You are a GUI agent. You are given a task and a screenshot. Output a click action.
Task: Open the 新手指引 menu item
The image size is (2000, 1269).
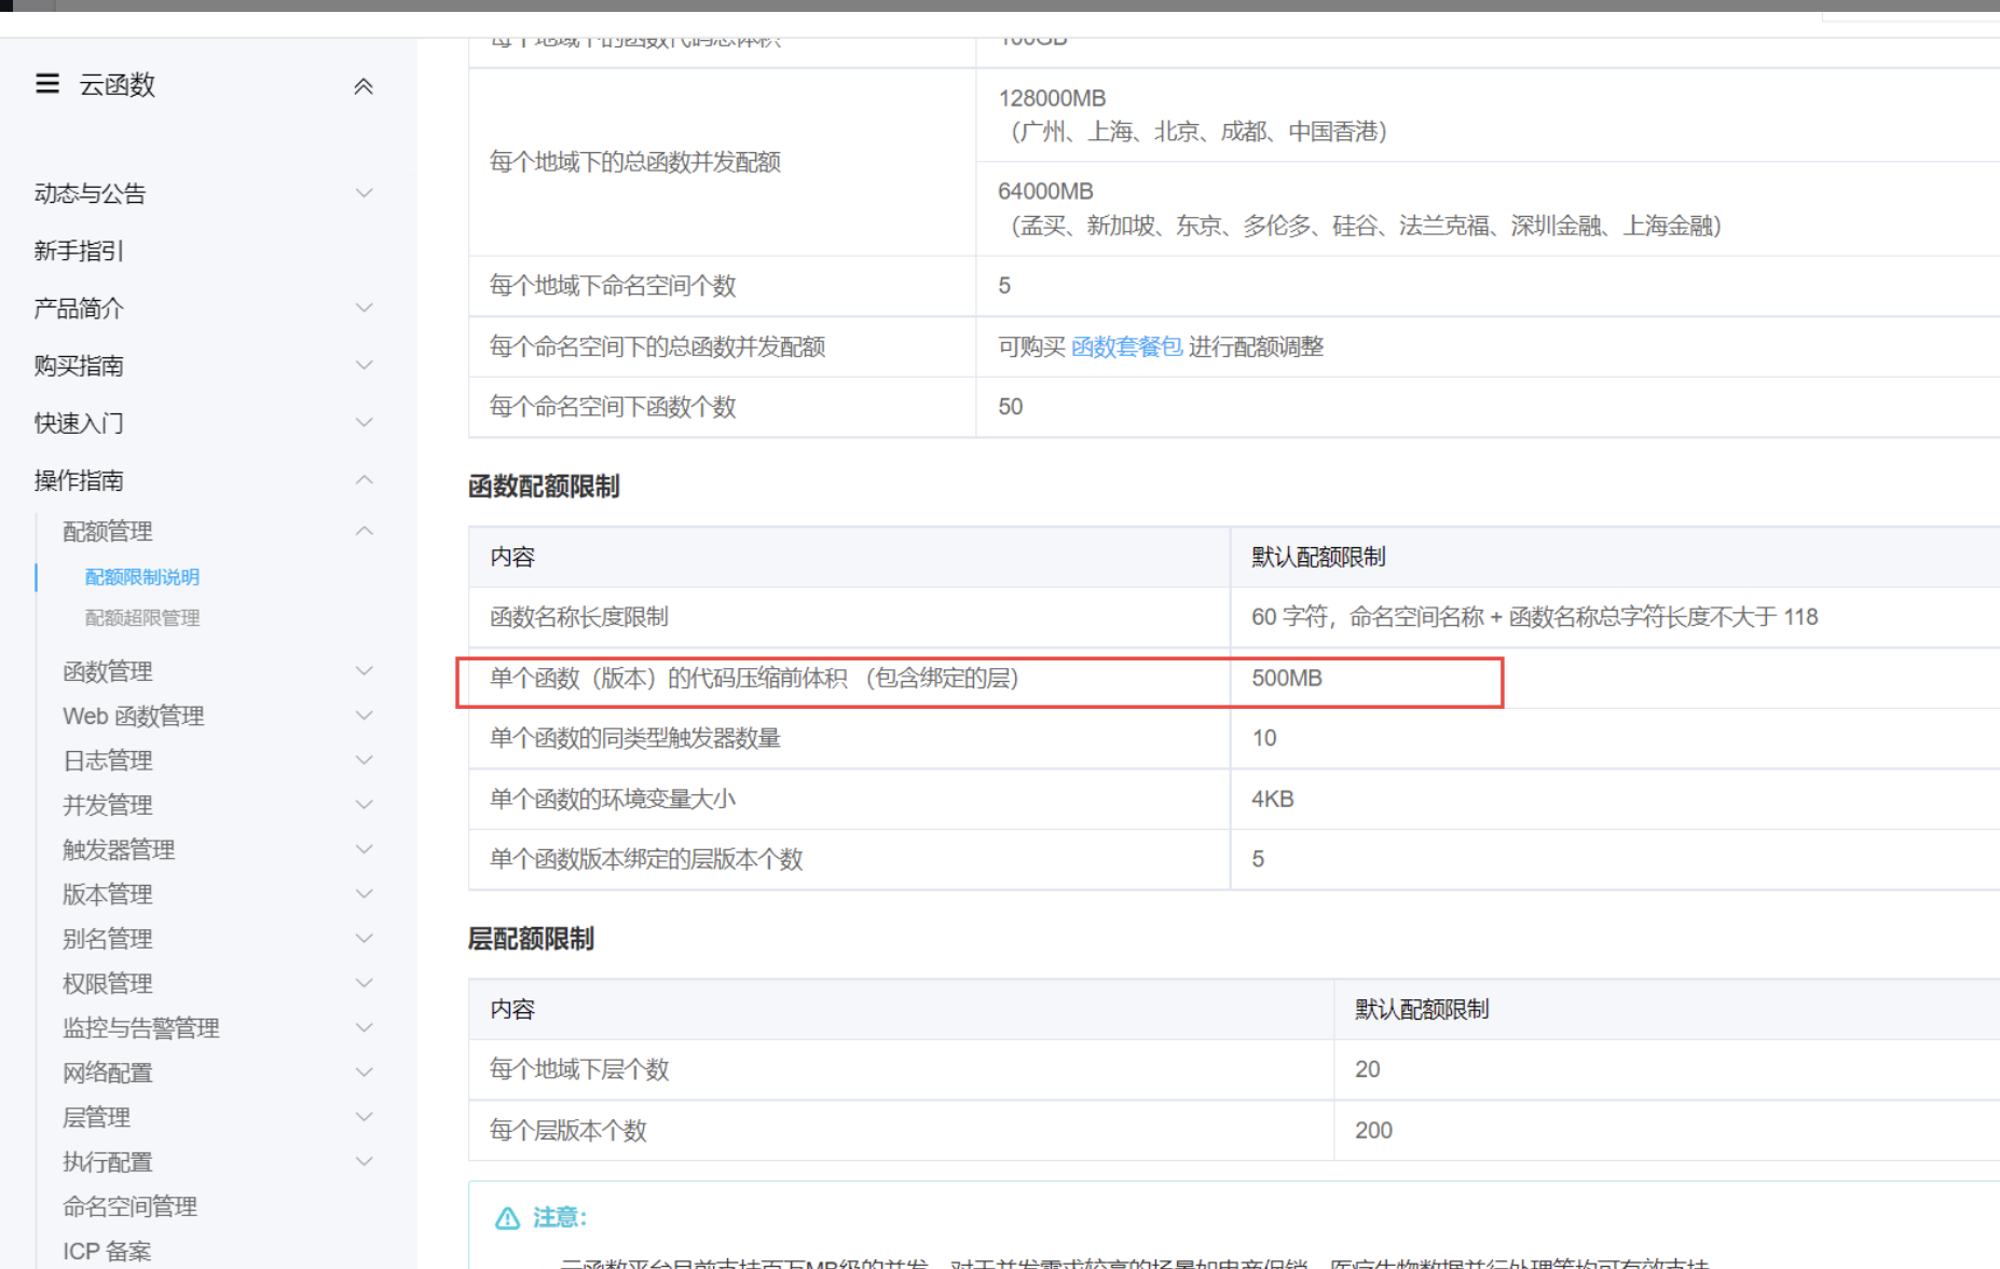coord(79,251)
